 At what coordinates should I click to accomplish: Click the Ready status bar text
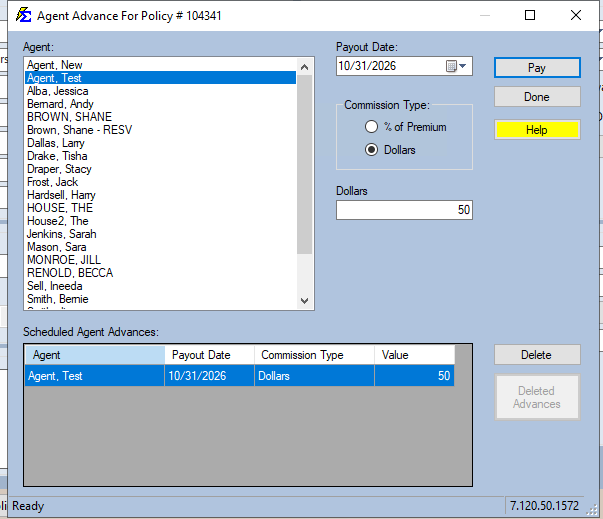28,506
